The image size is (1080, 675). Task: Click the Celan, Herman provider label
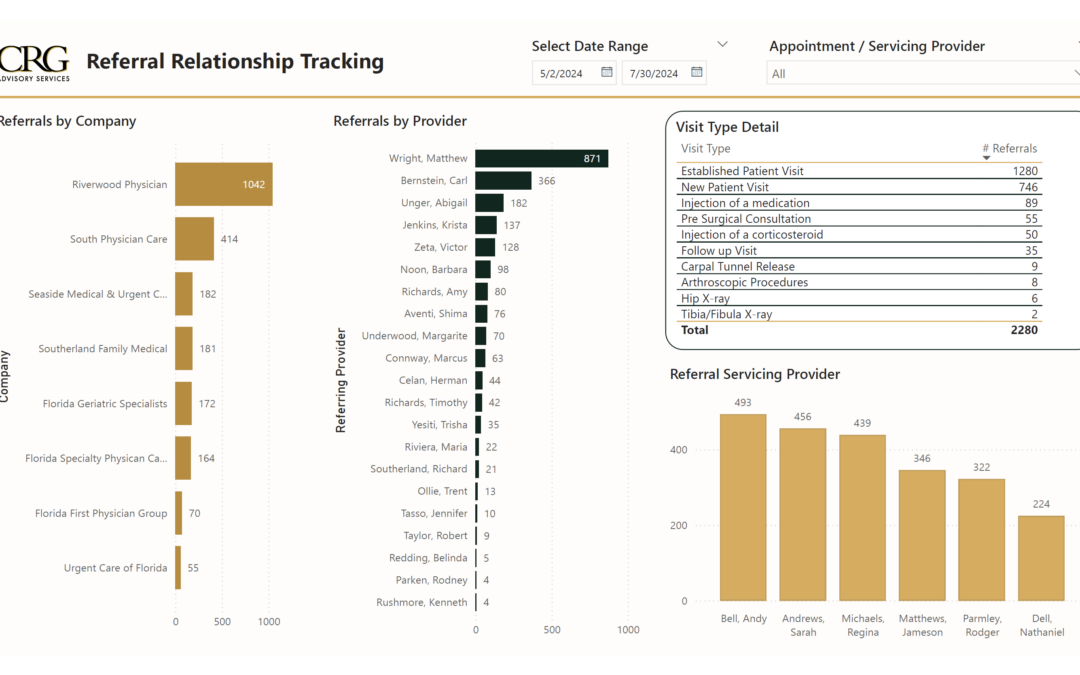(433, 380)
